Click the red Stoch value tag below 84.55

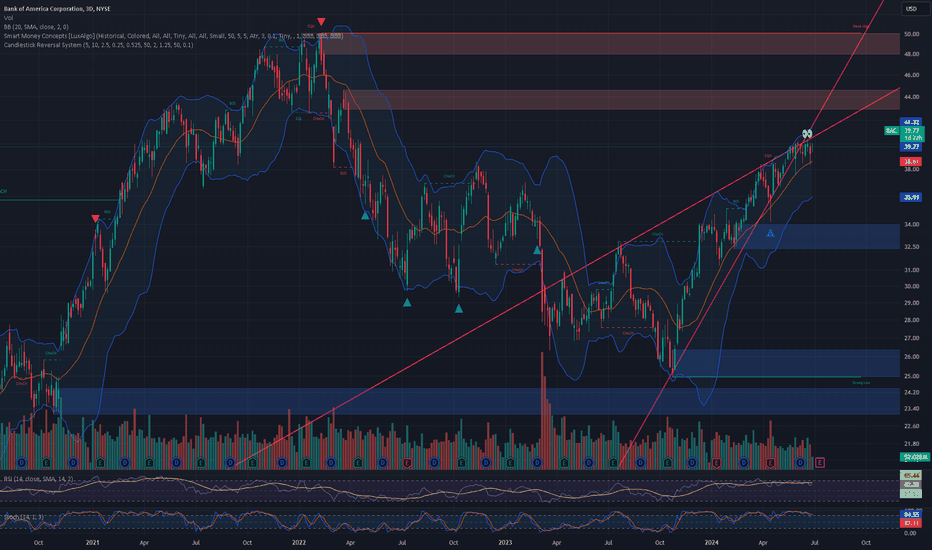911,523
